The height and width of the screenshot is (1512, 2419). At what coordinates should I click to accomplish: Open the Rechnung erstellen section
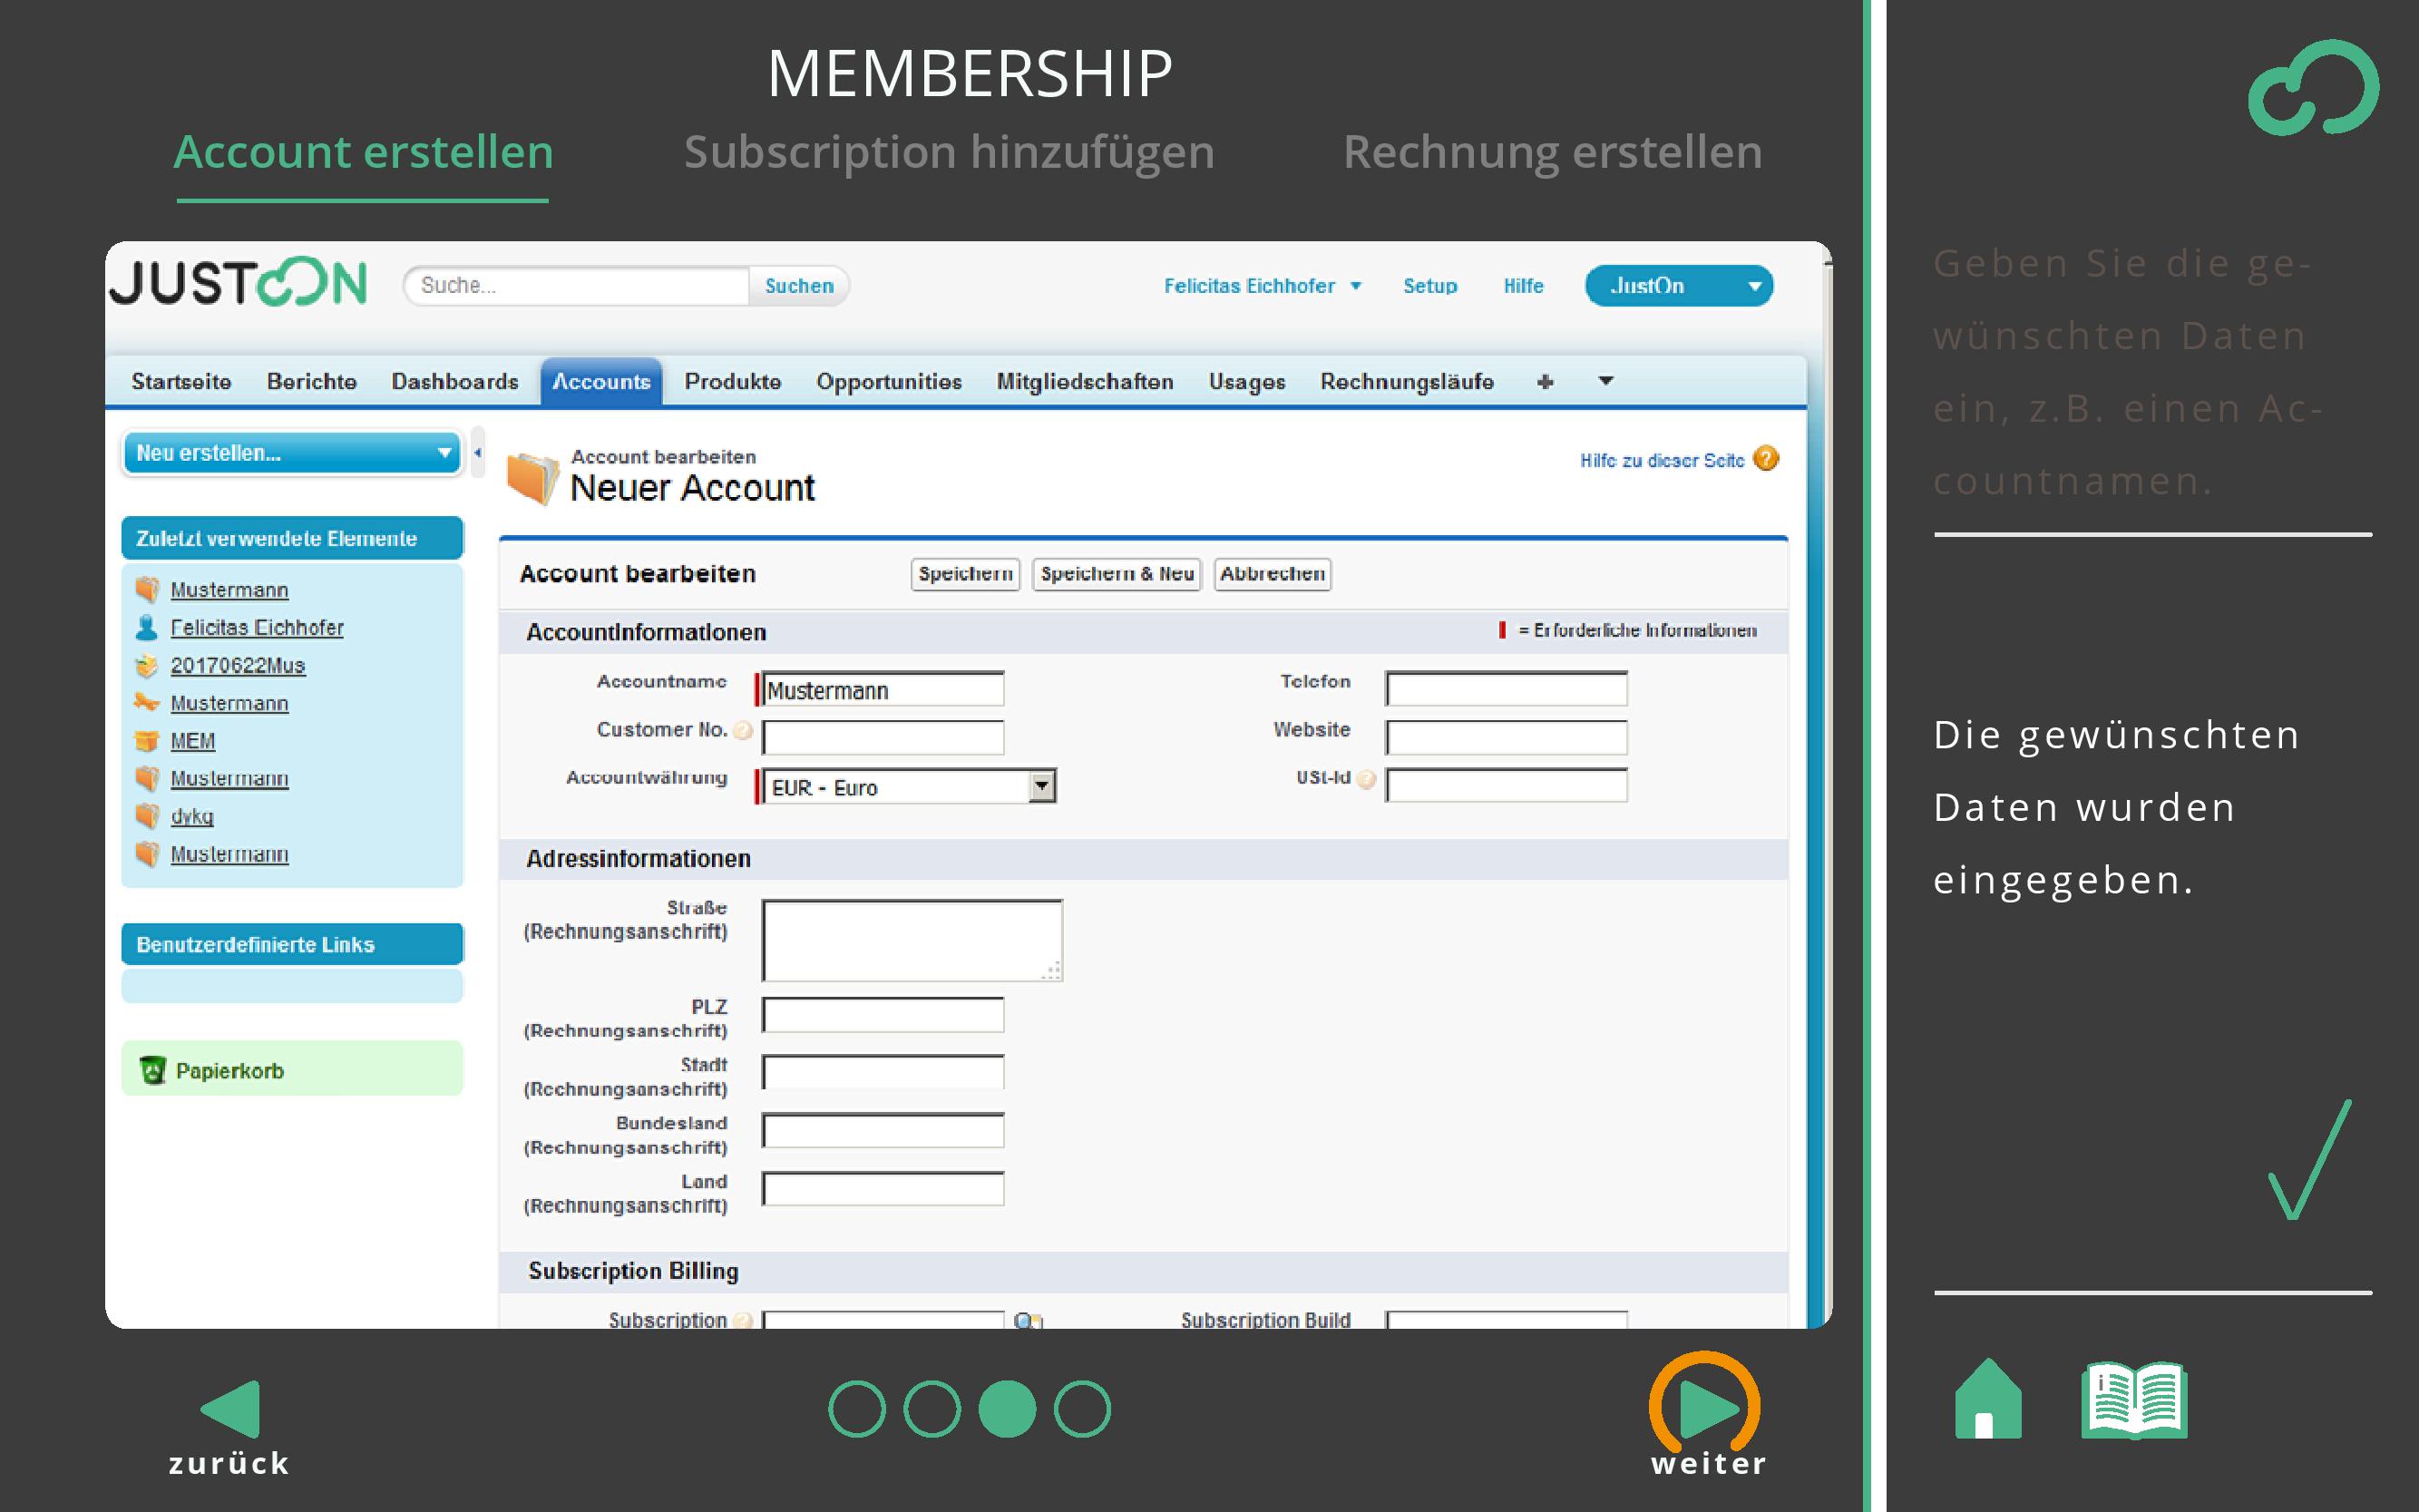click(x=1552, y=152)
